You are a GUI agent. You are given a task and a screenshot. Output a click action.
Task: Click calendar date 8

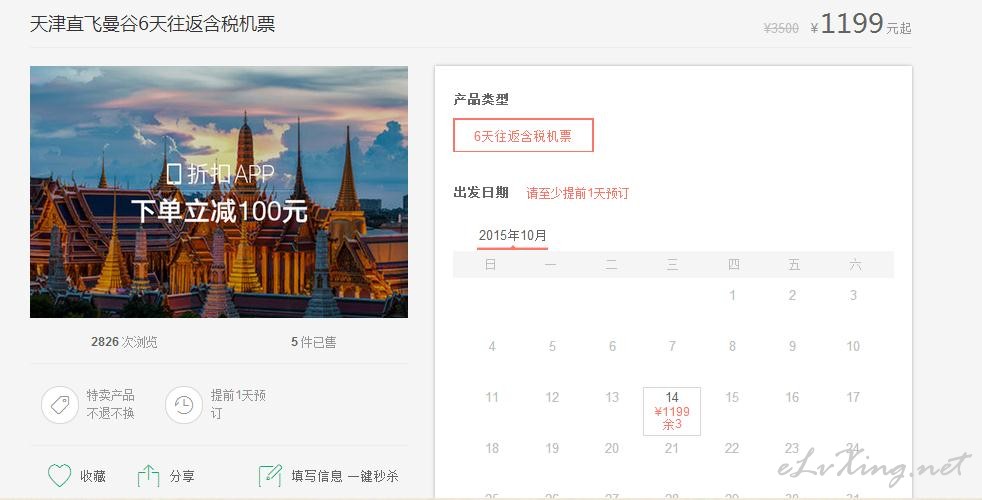tap(732, 346)
